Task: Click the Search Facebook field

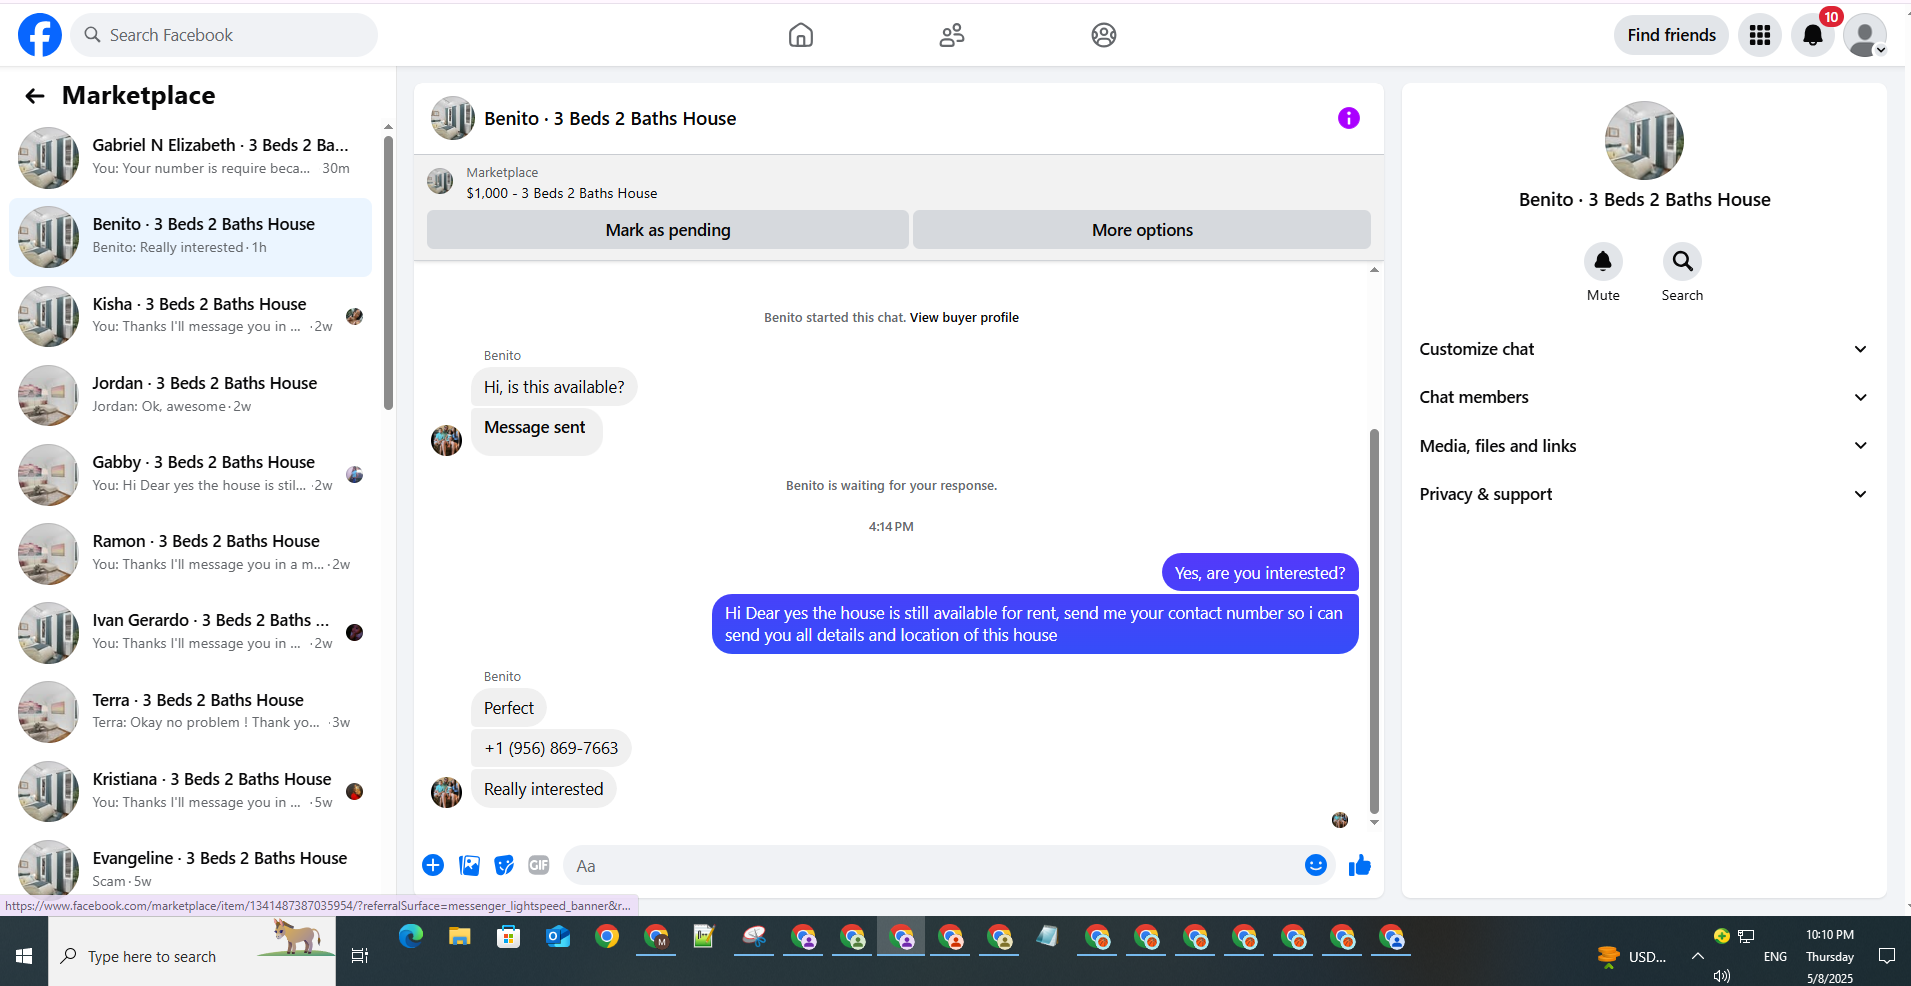Action: 224,35
